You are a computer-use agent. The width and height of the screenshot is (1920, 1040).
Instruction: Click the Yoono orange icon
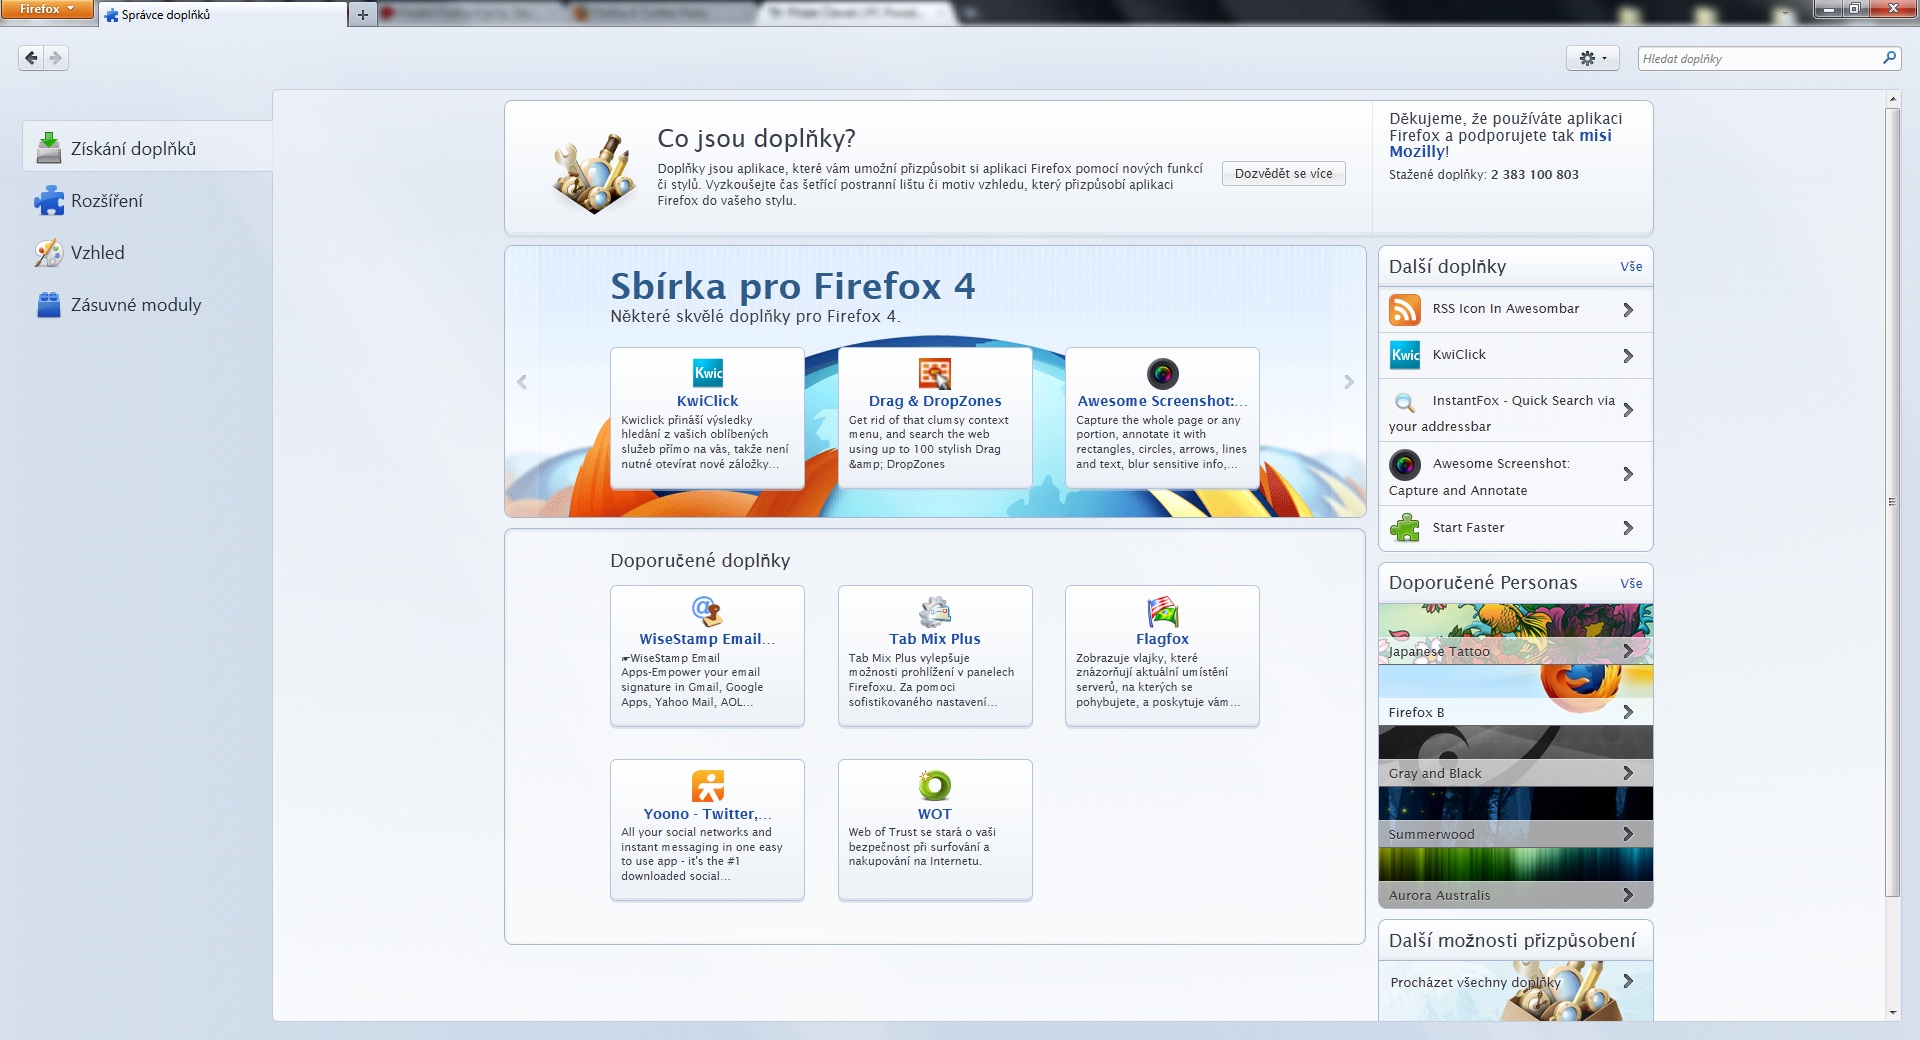(x=708, y=786)
